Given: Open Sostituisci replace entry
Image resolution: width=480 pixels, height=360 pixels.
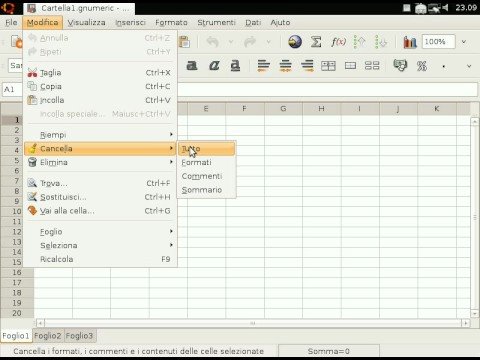Looking at the screenshot, I should 100,197.
